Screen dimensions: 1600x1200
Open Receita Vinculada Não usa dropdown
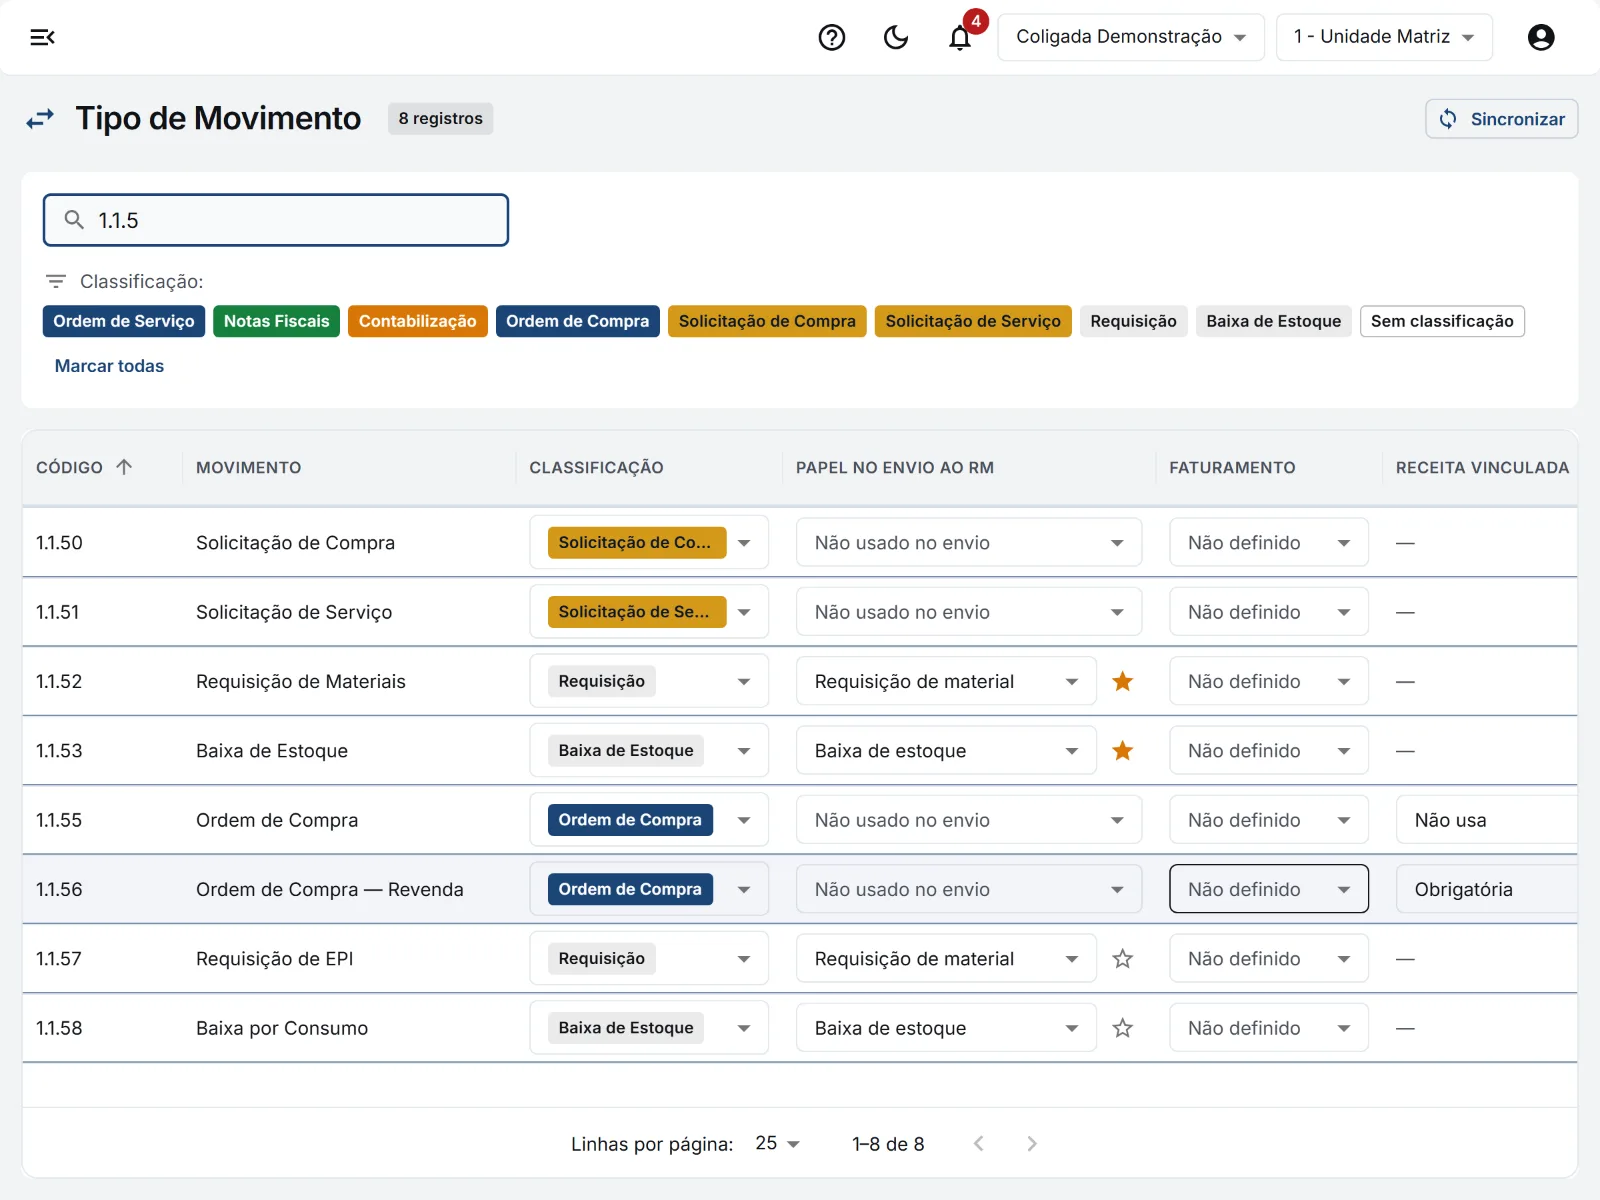tap(1487, 820)
